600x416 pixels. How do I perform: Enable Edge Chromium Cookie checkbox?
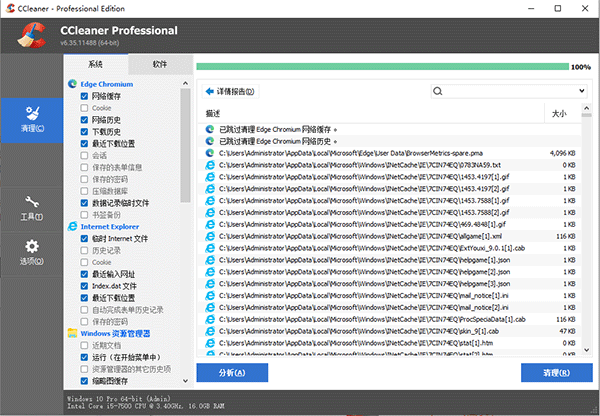coord(84,108)
